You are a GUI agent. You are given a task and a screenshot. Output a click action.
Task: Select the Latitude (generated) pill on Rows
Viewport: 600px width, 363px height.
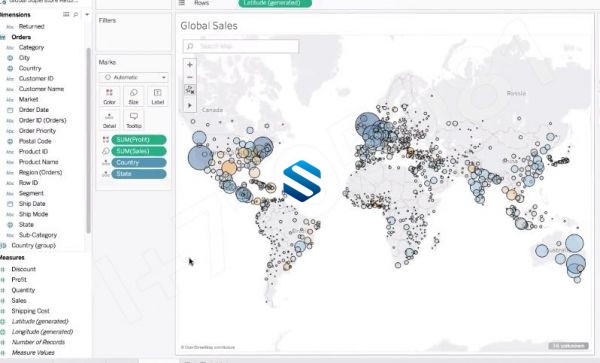click(275, 3)
